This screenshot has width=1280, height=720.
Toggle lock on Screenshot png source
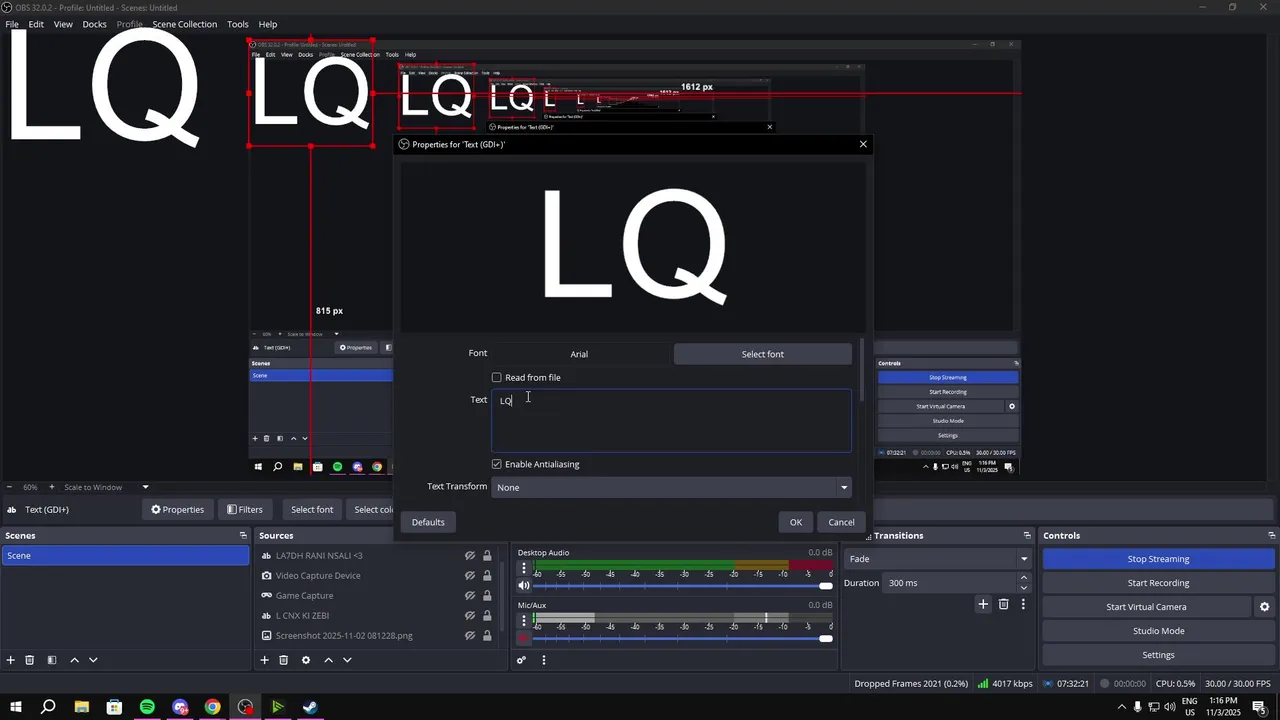click(487, 636)
